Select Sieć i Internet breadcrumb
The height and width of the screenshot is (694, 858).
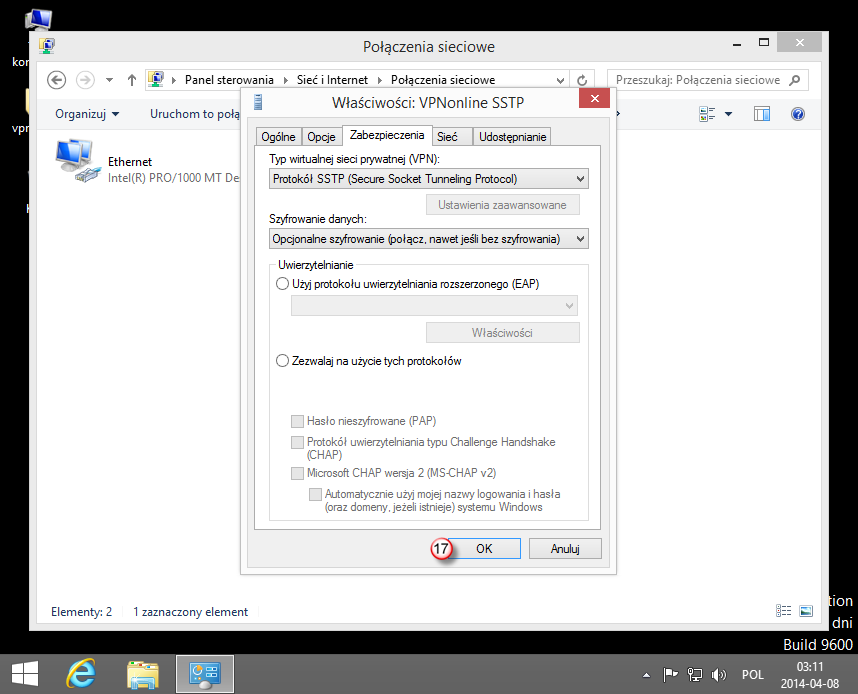[332, 80]
